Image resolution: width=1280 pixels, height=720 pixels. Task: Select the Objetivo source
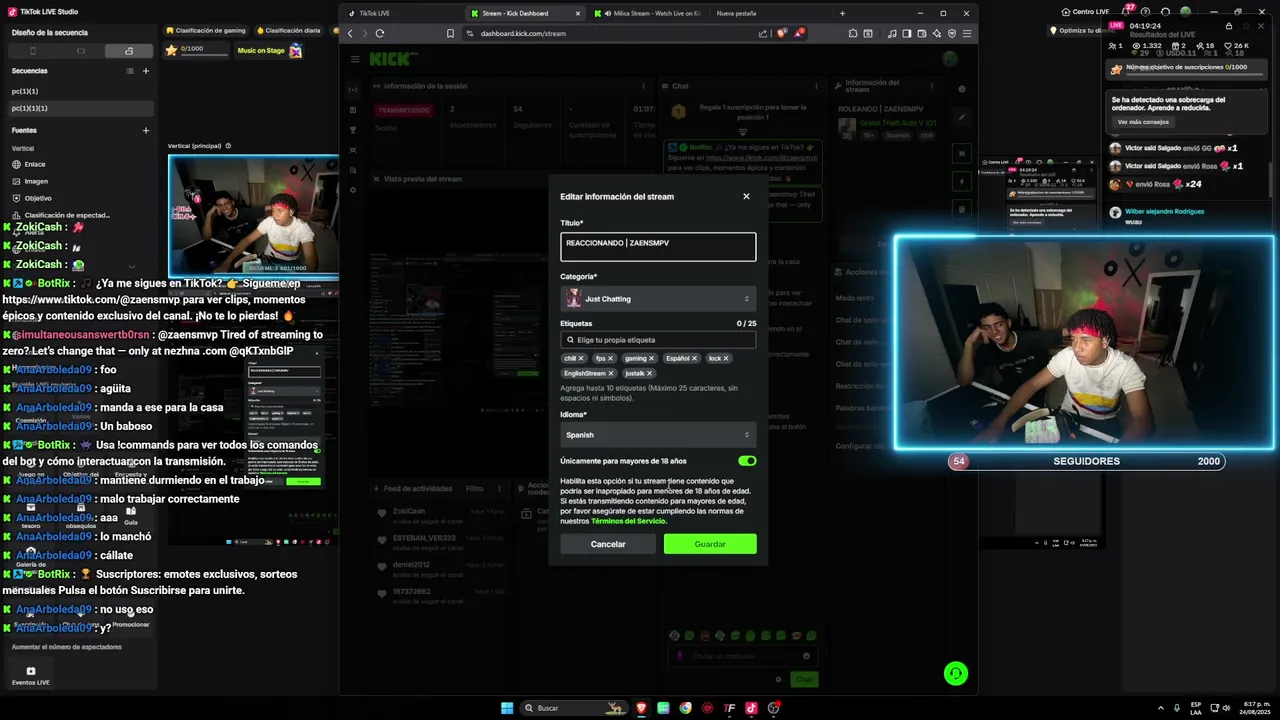[80, 198]
